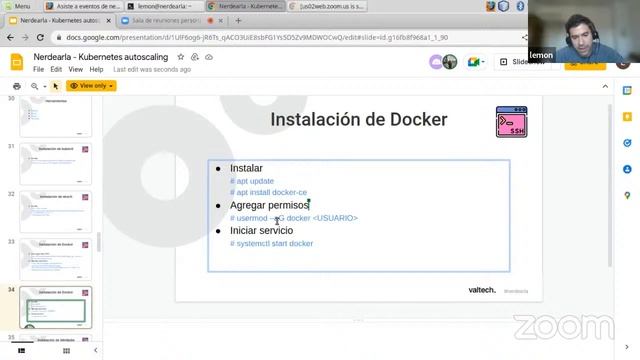Go forward in browser history
The image size is (640, 360).
click(25, 37)
